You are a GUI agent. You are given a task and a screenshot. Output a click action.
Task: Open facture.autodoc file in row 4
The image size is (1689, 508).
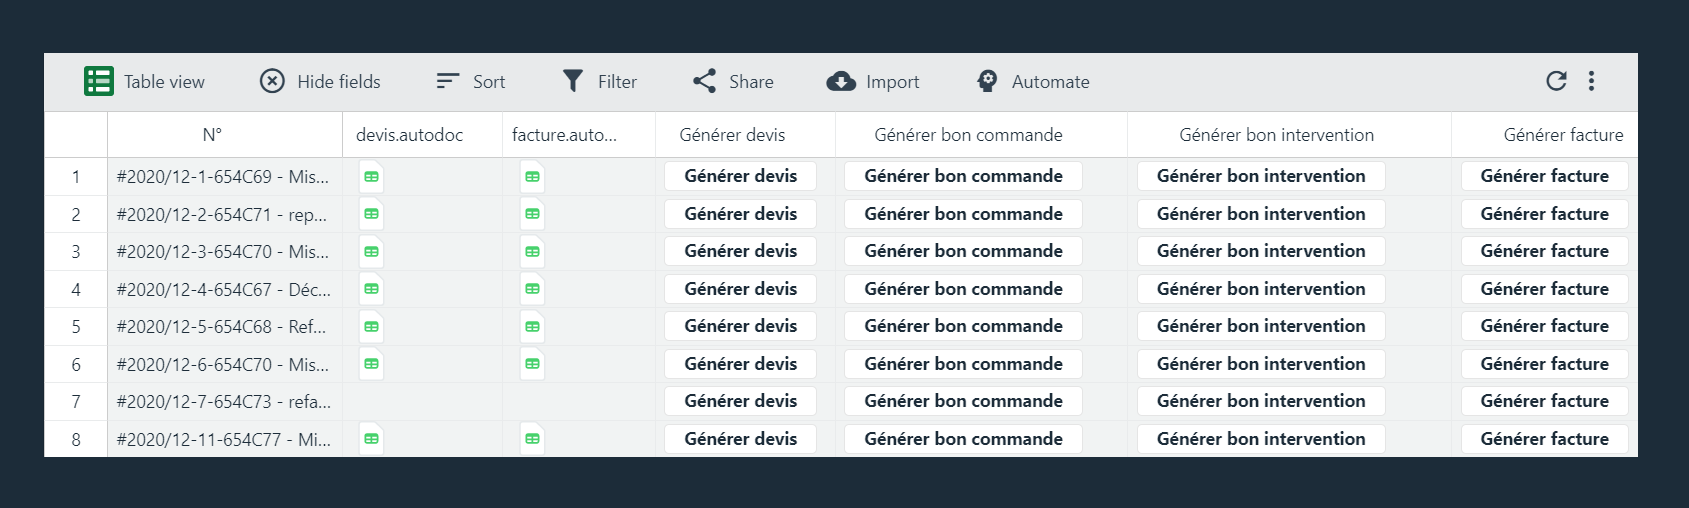(x=532, y=289)
